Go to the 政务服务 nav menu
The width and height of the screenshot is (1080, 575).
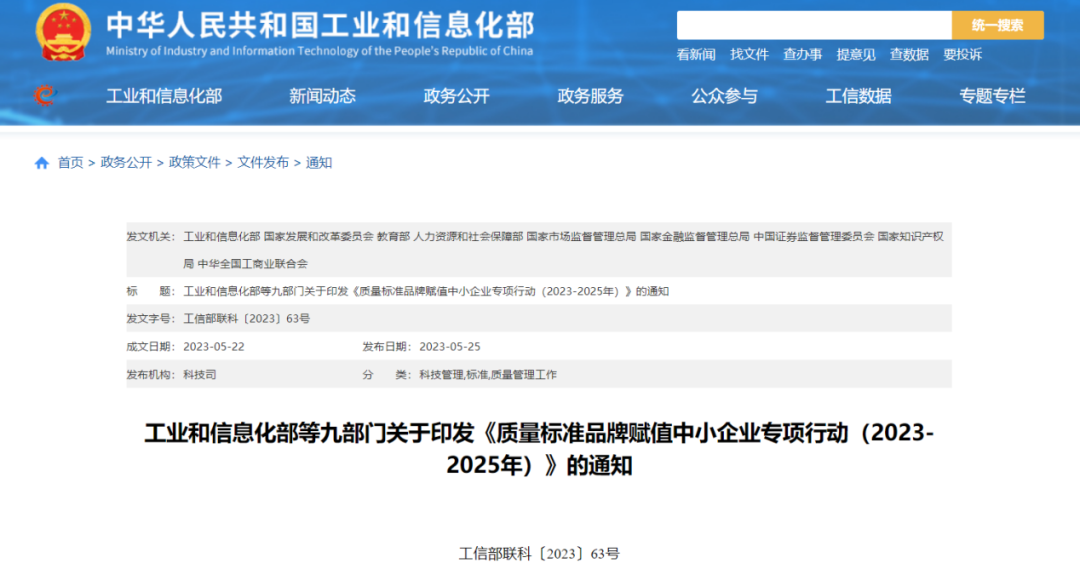590,96
